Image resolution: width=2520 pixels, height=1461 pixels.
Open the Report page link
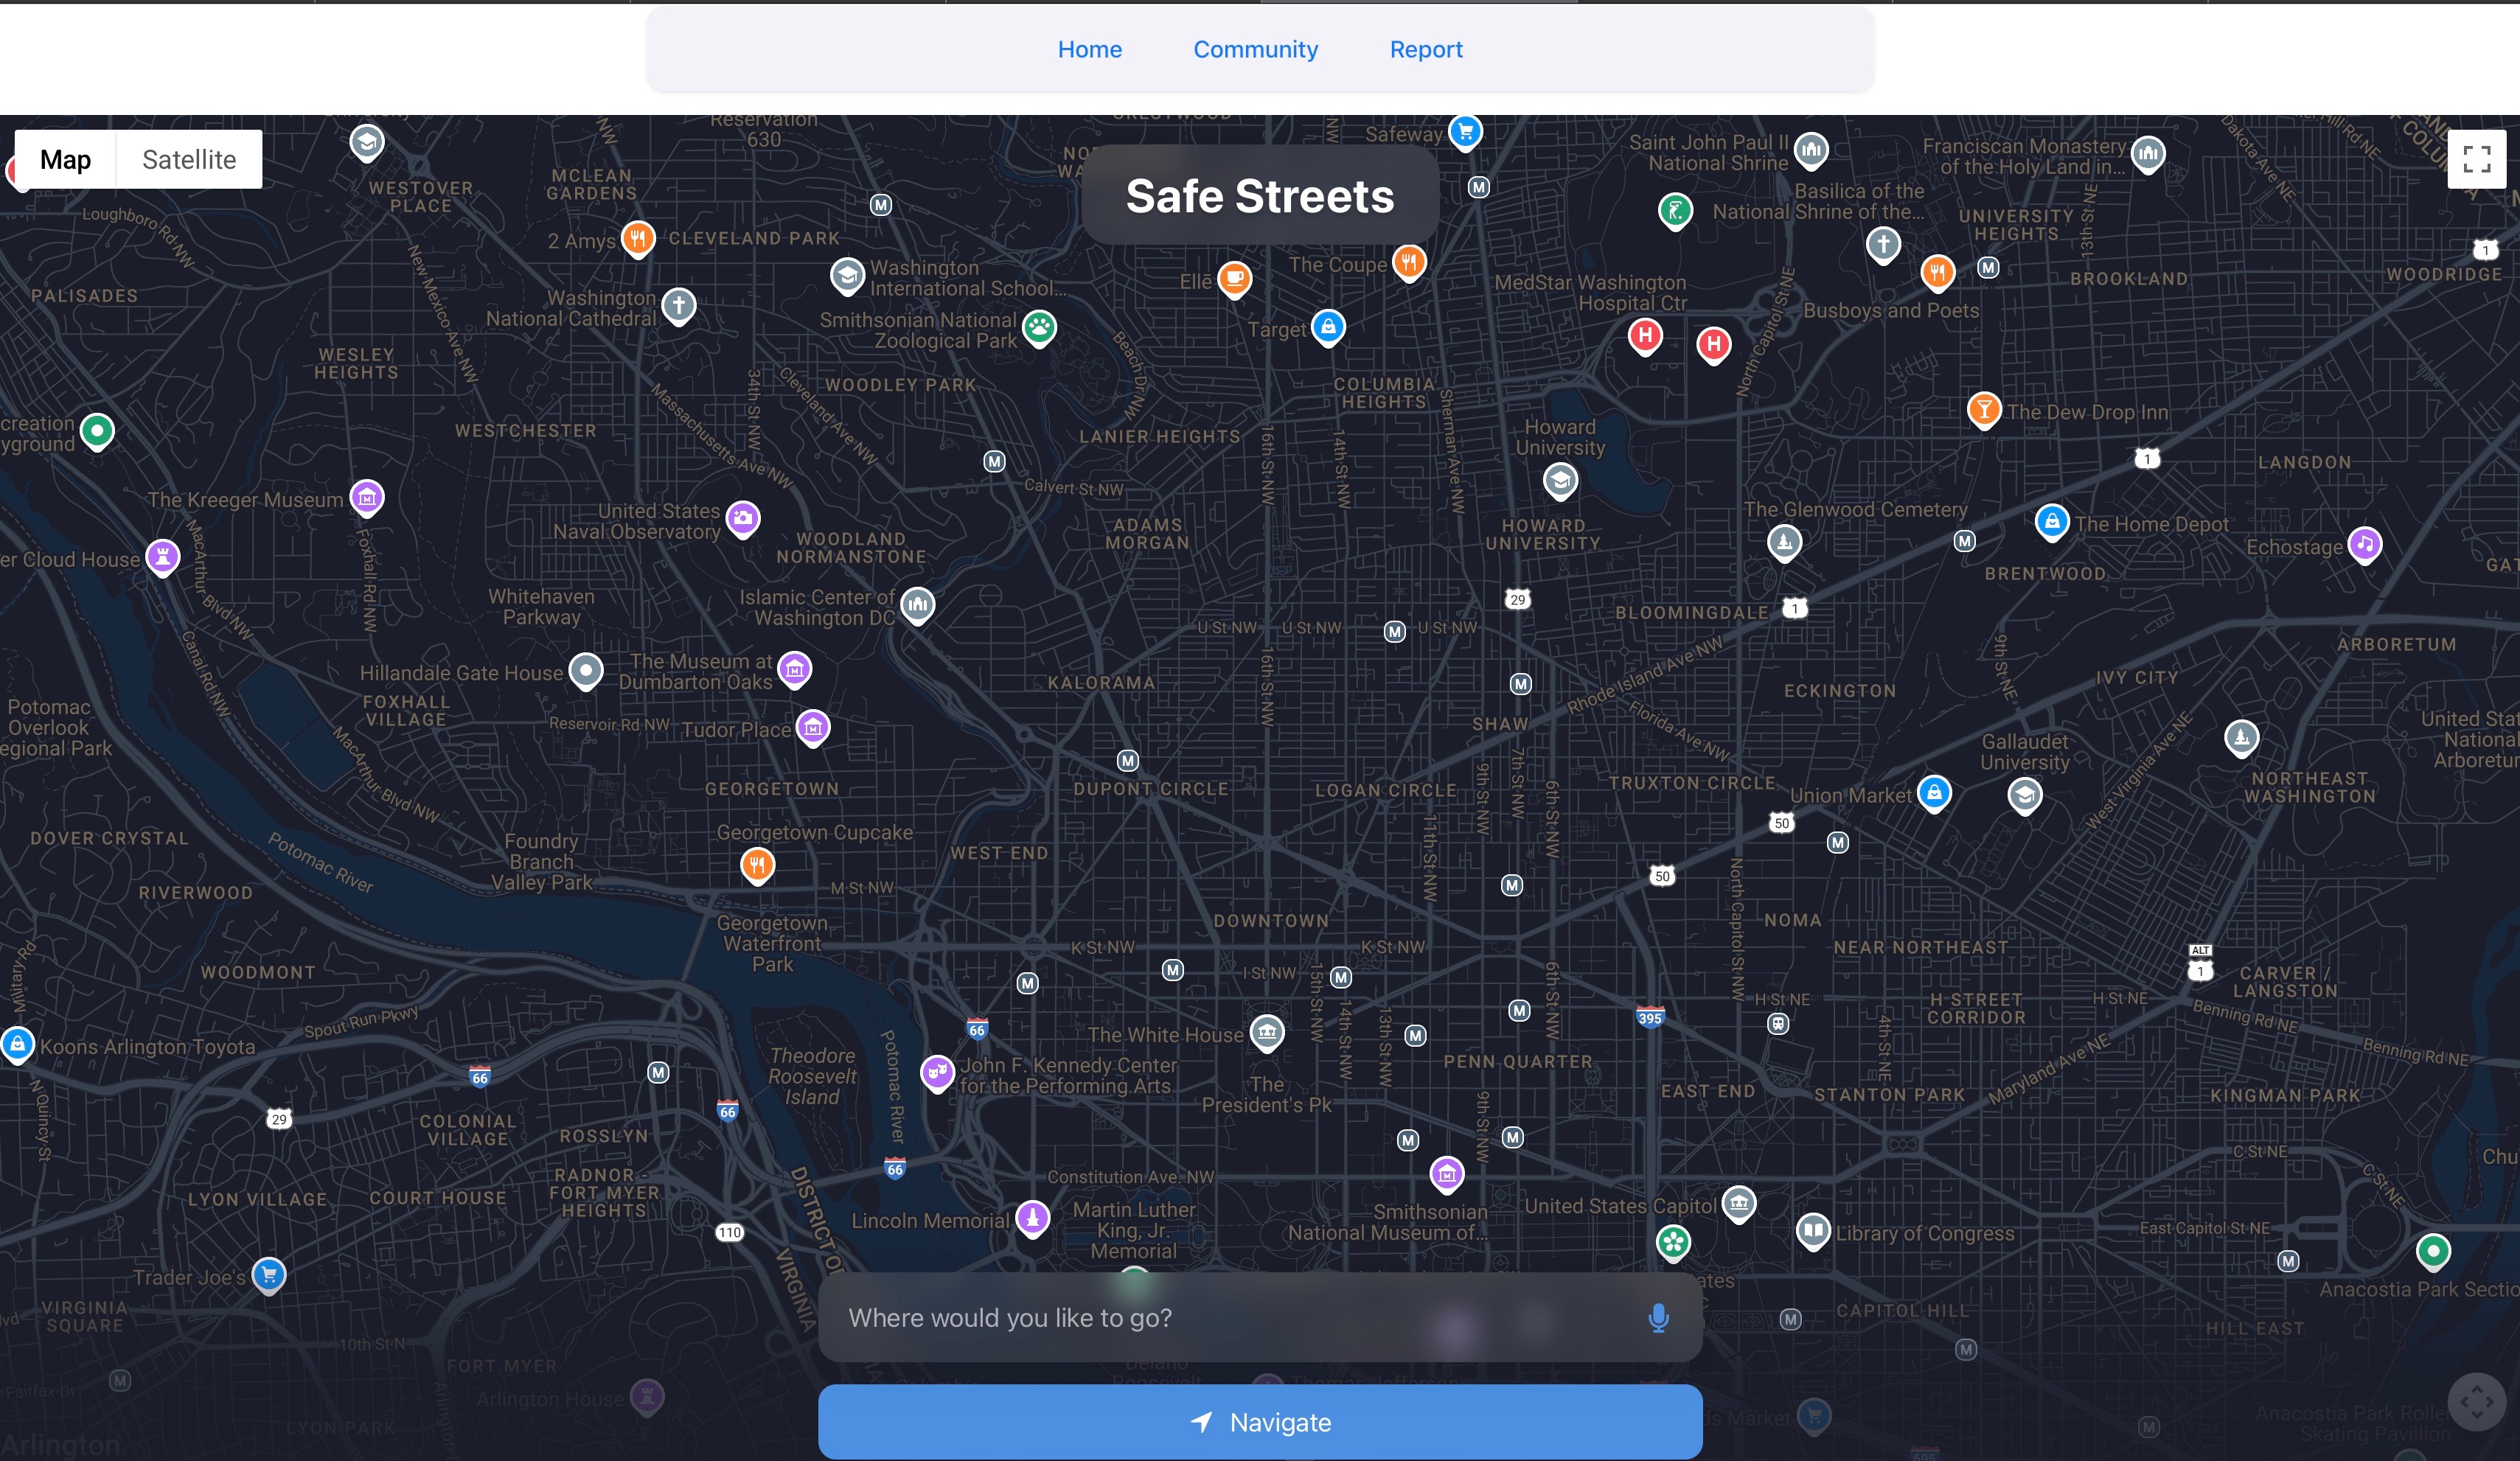click(x=1425, y=49)
